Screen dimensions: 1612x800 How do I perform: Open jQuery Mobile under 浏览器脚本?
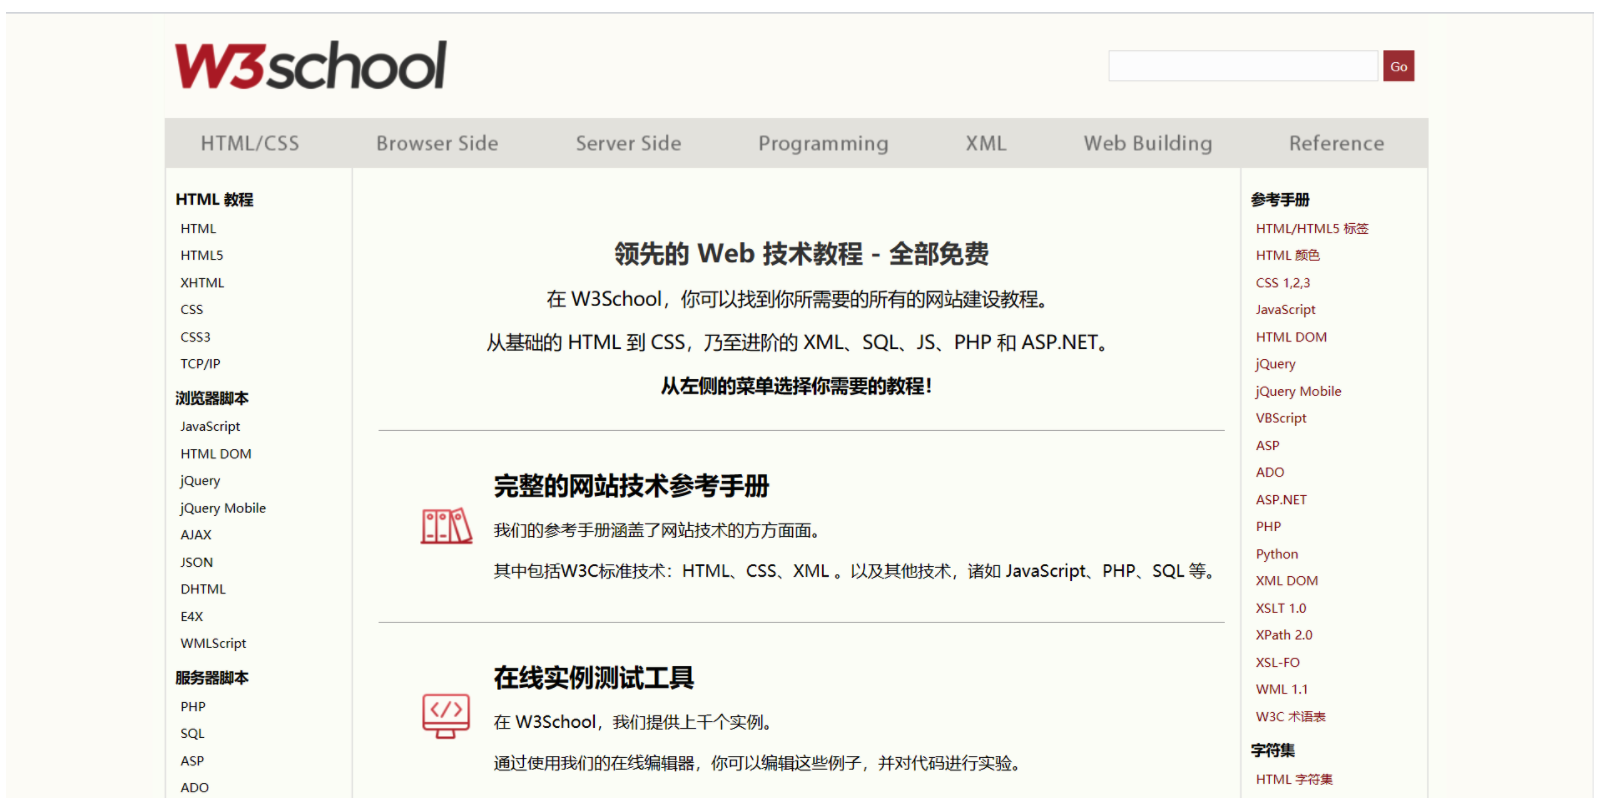(x=223, y=508)
